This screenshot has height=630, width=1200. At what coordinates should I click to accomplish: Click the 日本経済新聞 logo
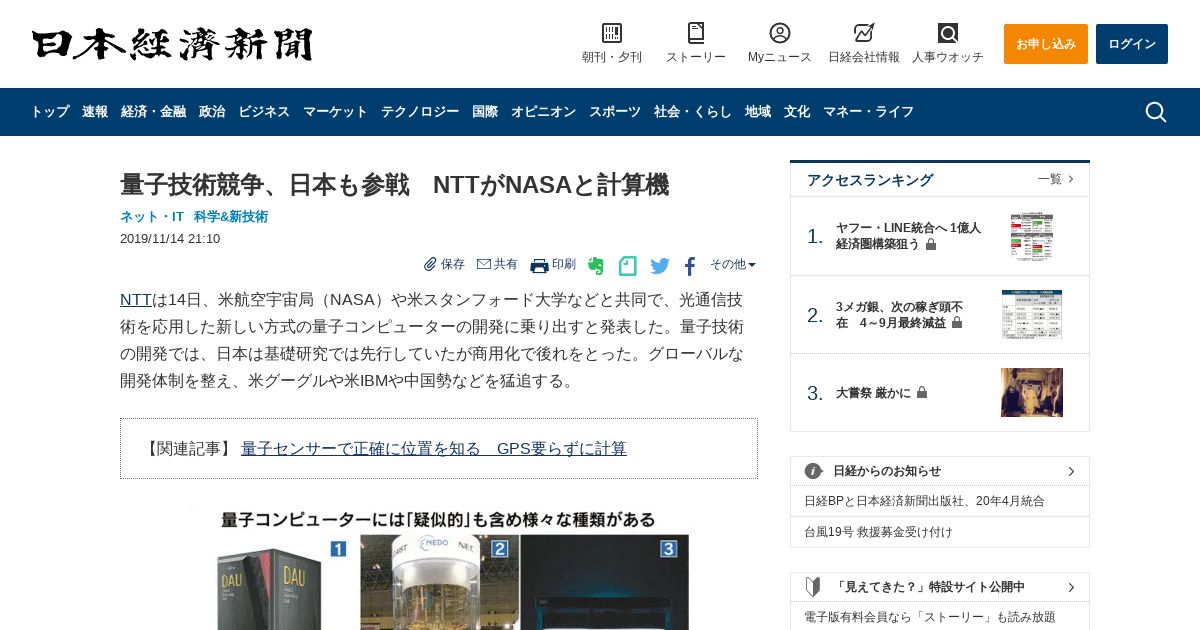tap(172, 45)
